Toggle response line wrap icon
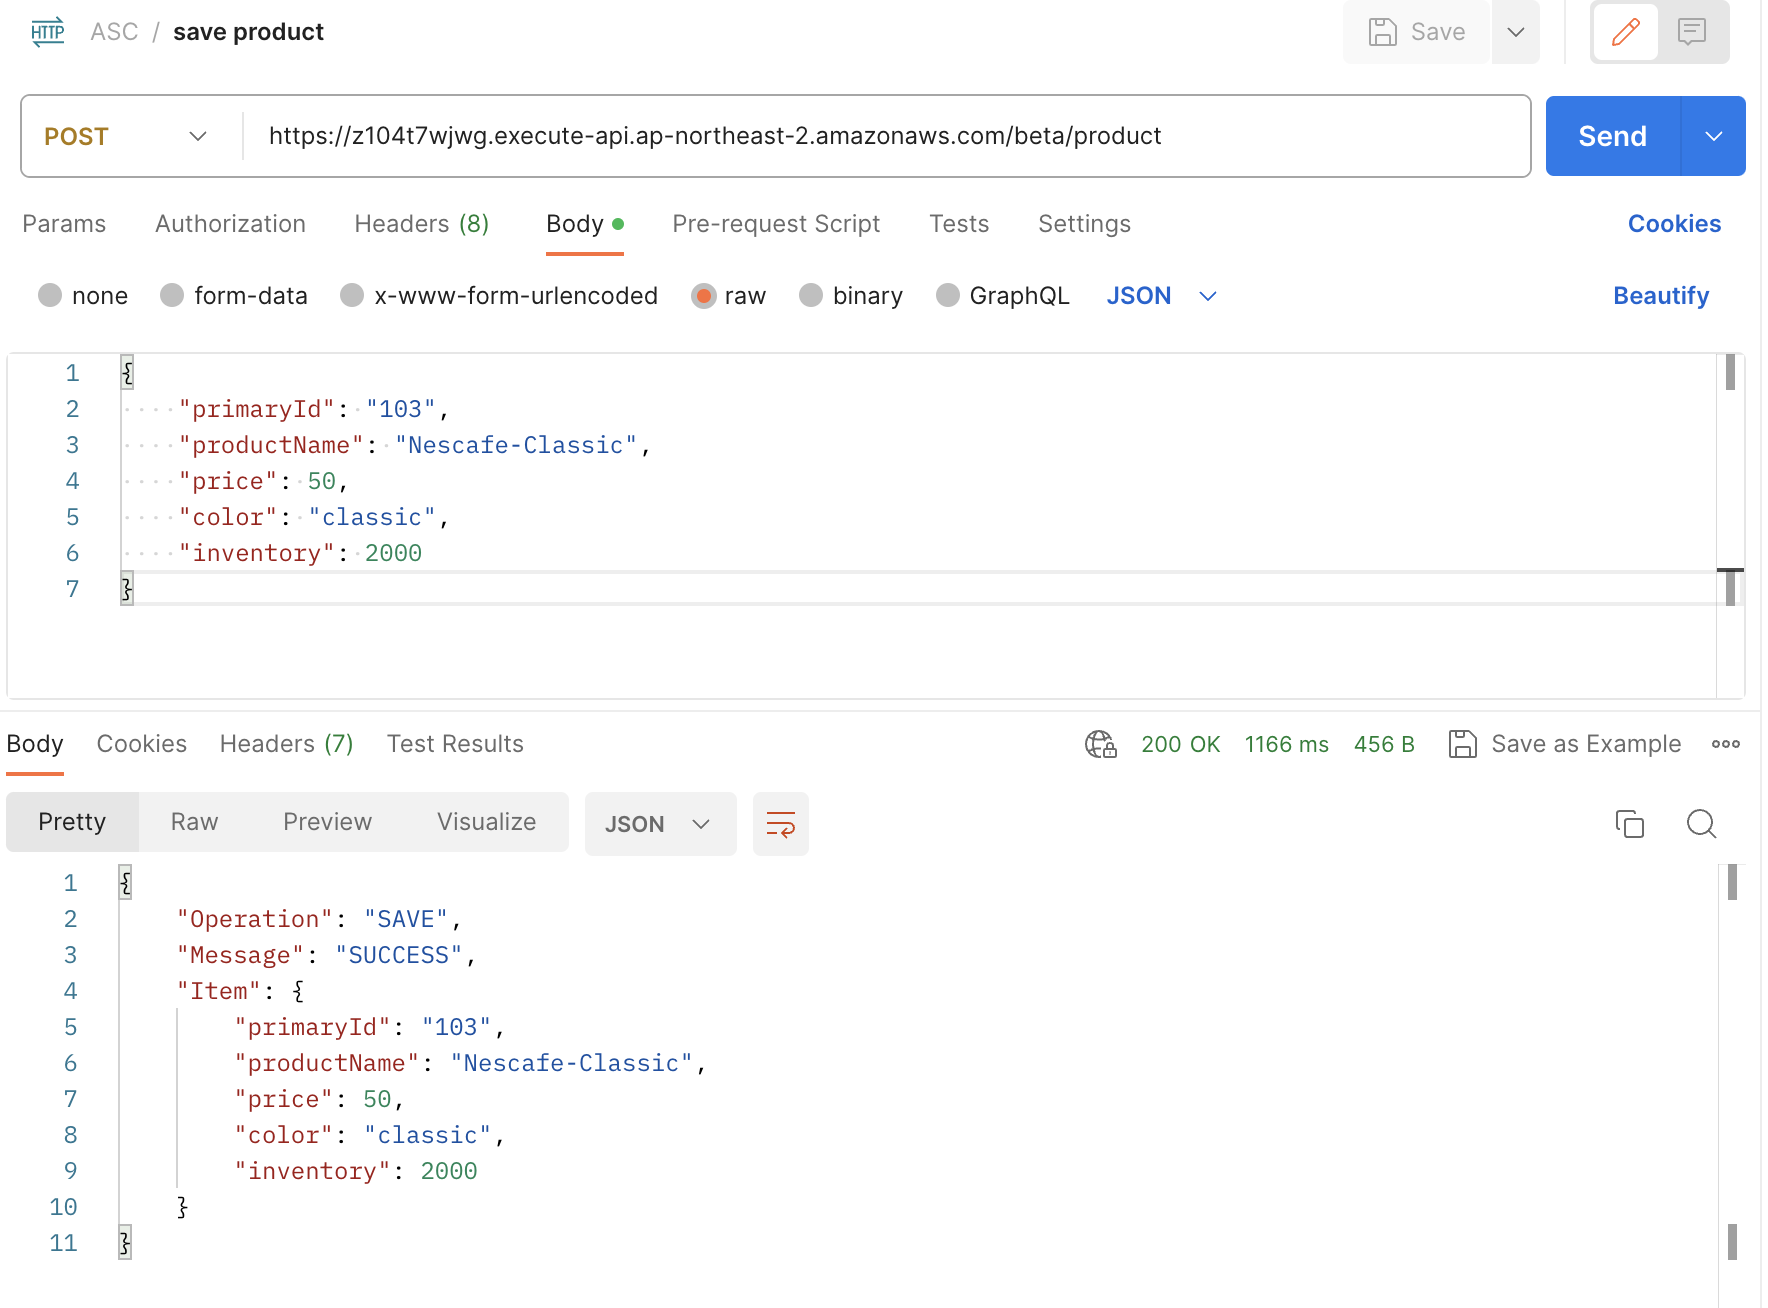 coord(781,824)
